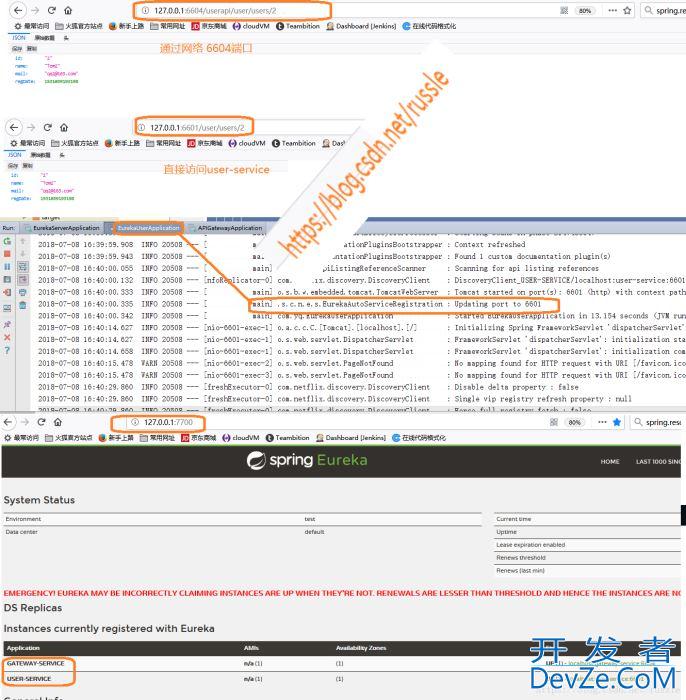The image size is (686, 700).
Task: Rerun the EurekaUserApplication with the green rerun icon
Action: pyautogui.click(x=8, y=241)
